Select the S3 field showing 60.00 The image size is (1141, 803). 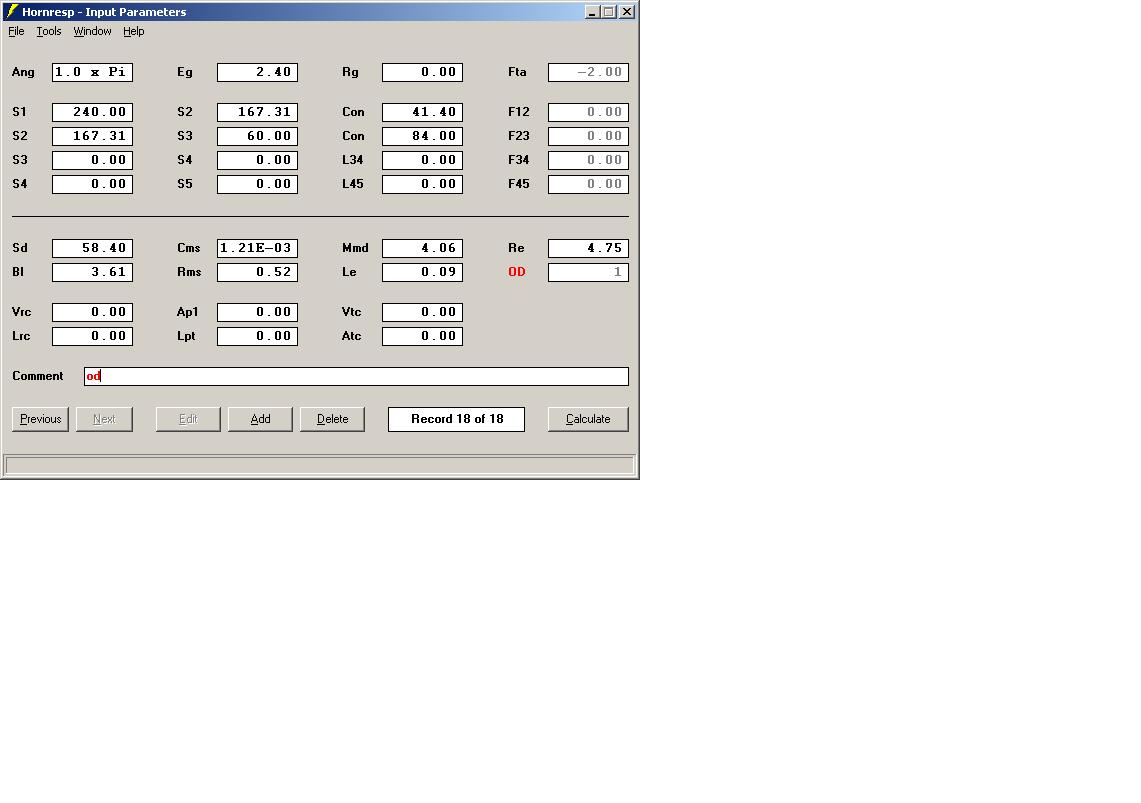[258, 136]
